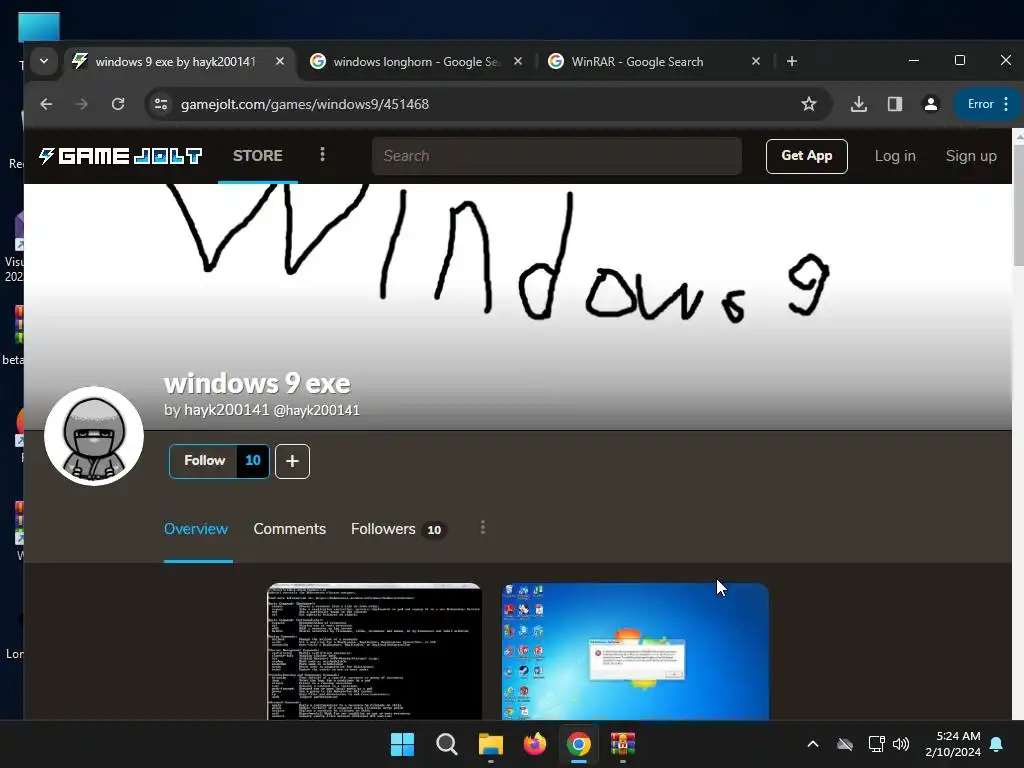The width and height of the screenshot is (1024, 768).
Task: Expand the tab search dropdown arrow
Action: click(x=44, y=61)
